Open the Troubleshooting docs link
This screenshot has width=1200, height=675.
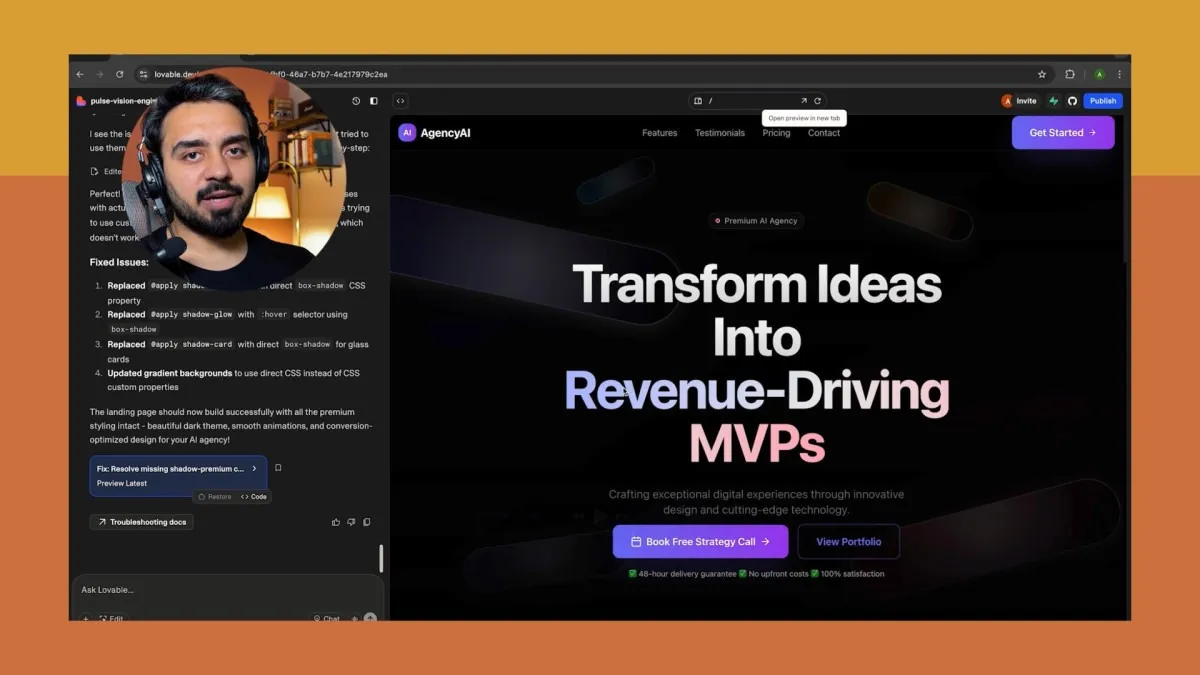click(x=141, y=522)
